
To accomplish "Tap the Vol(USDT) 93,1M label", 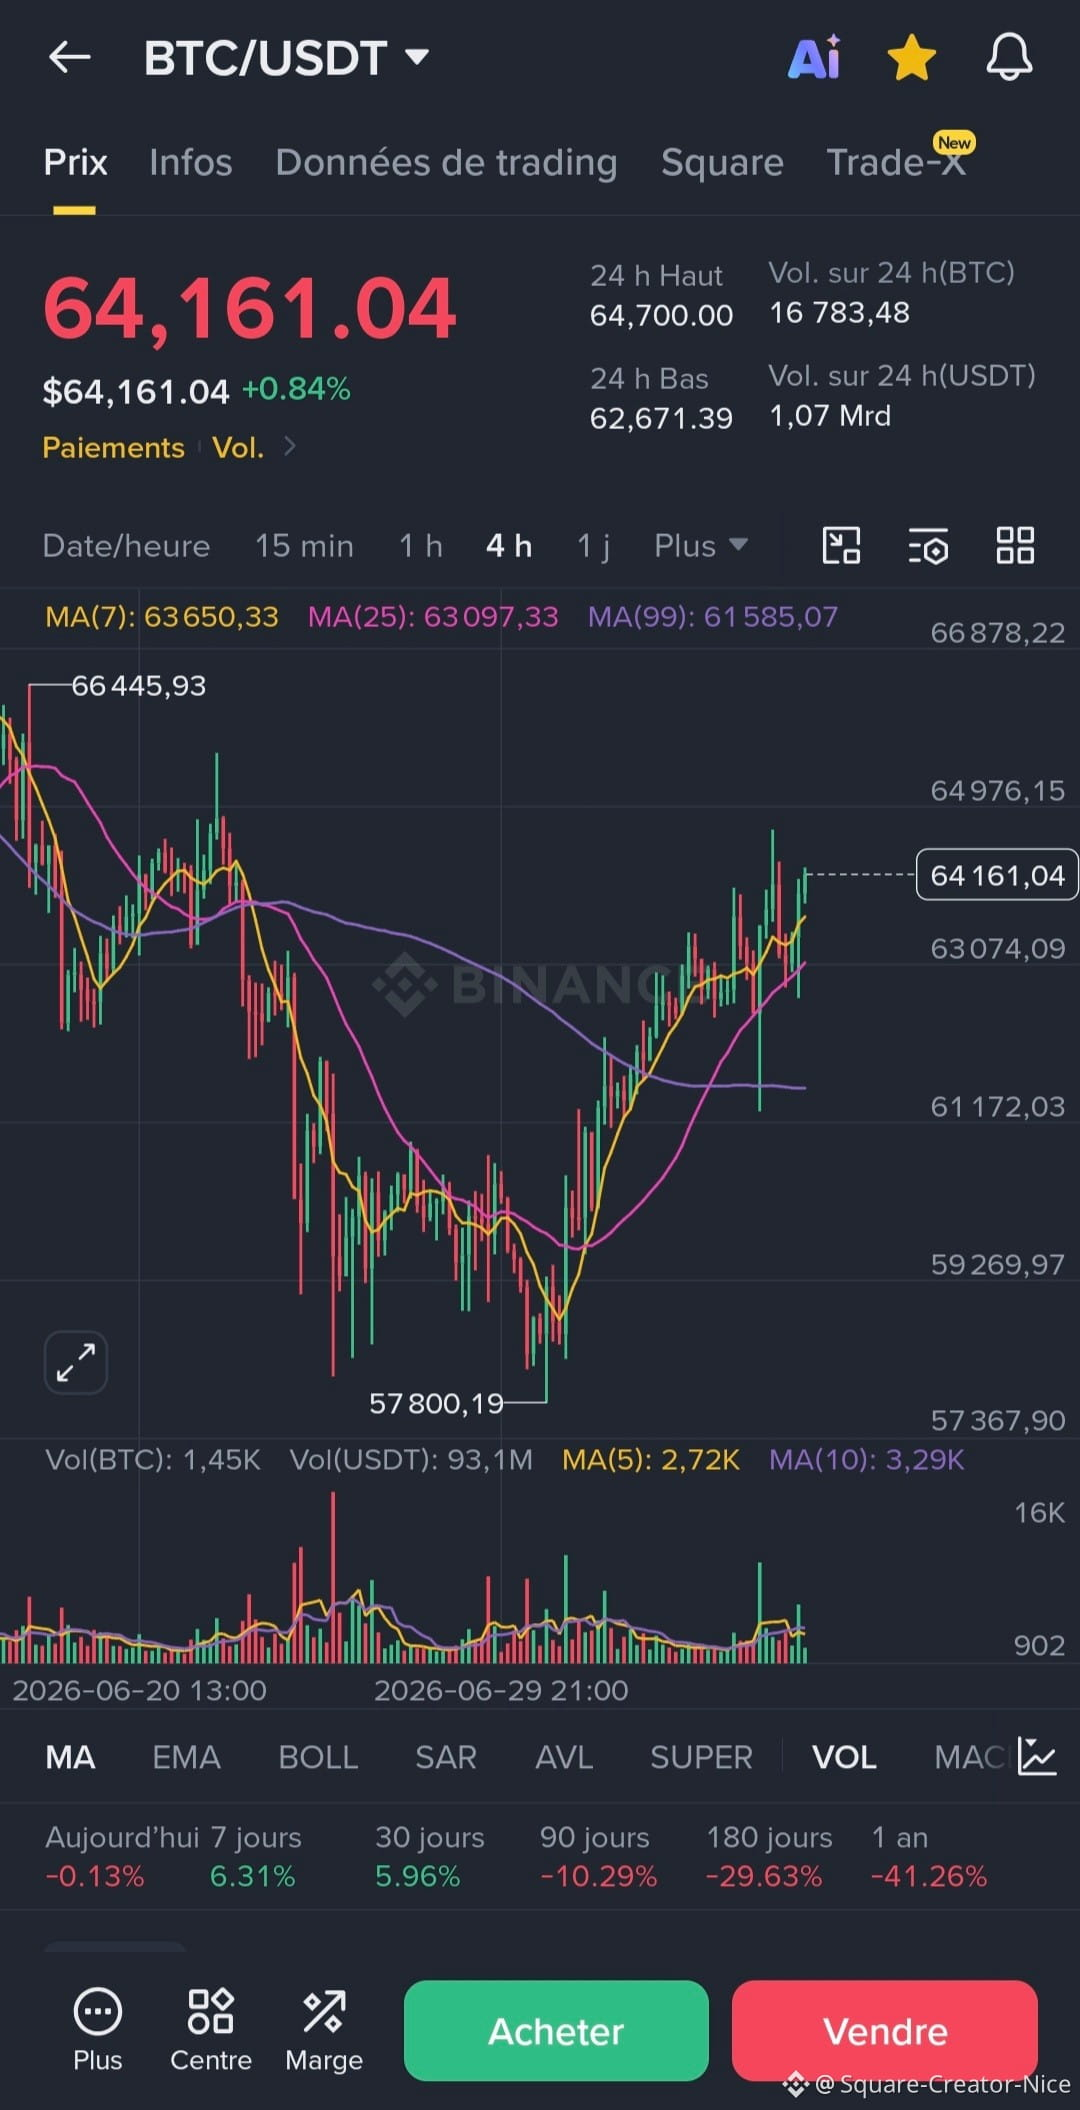I will coord(411,1460).
